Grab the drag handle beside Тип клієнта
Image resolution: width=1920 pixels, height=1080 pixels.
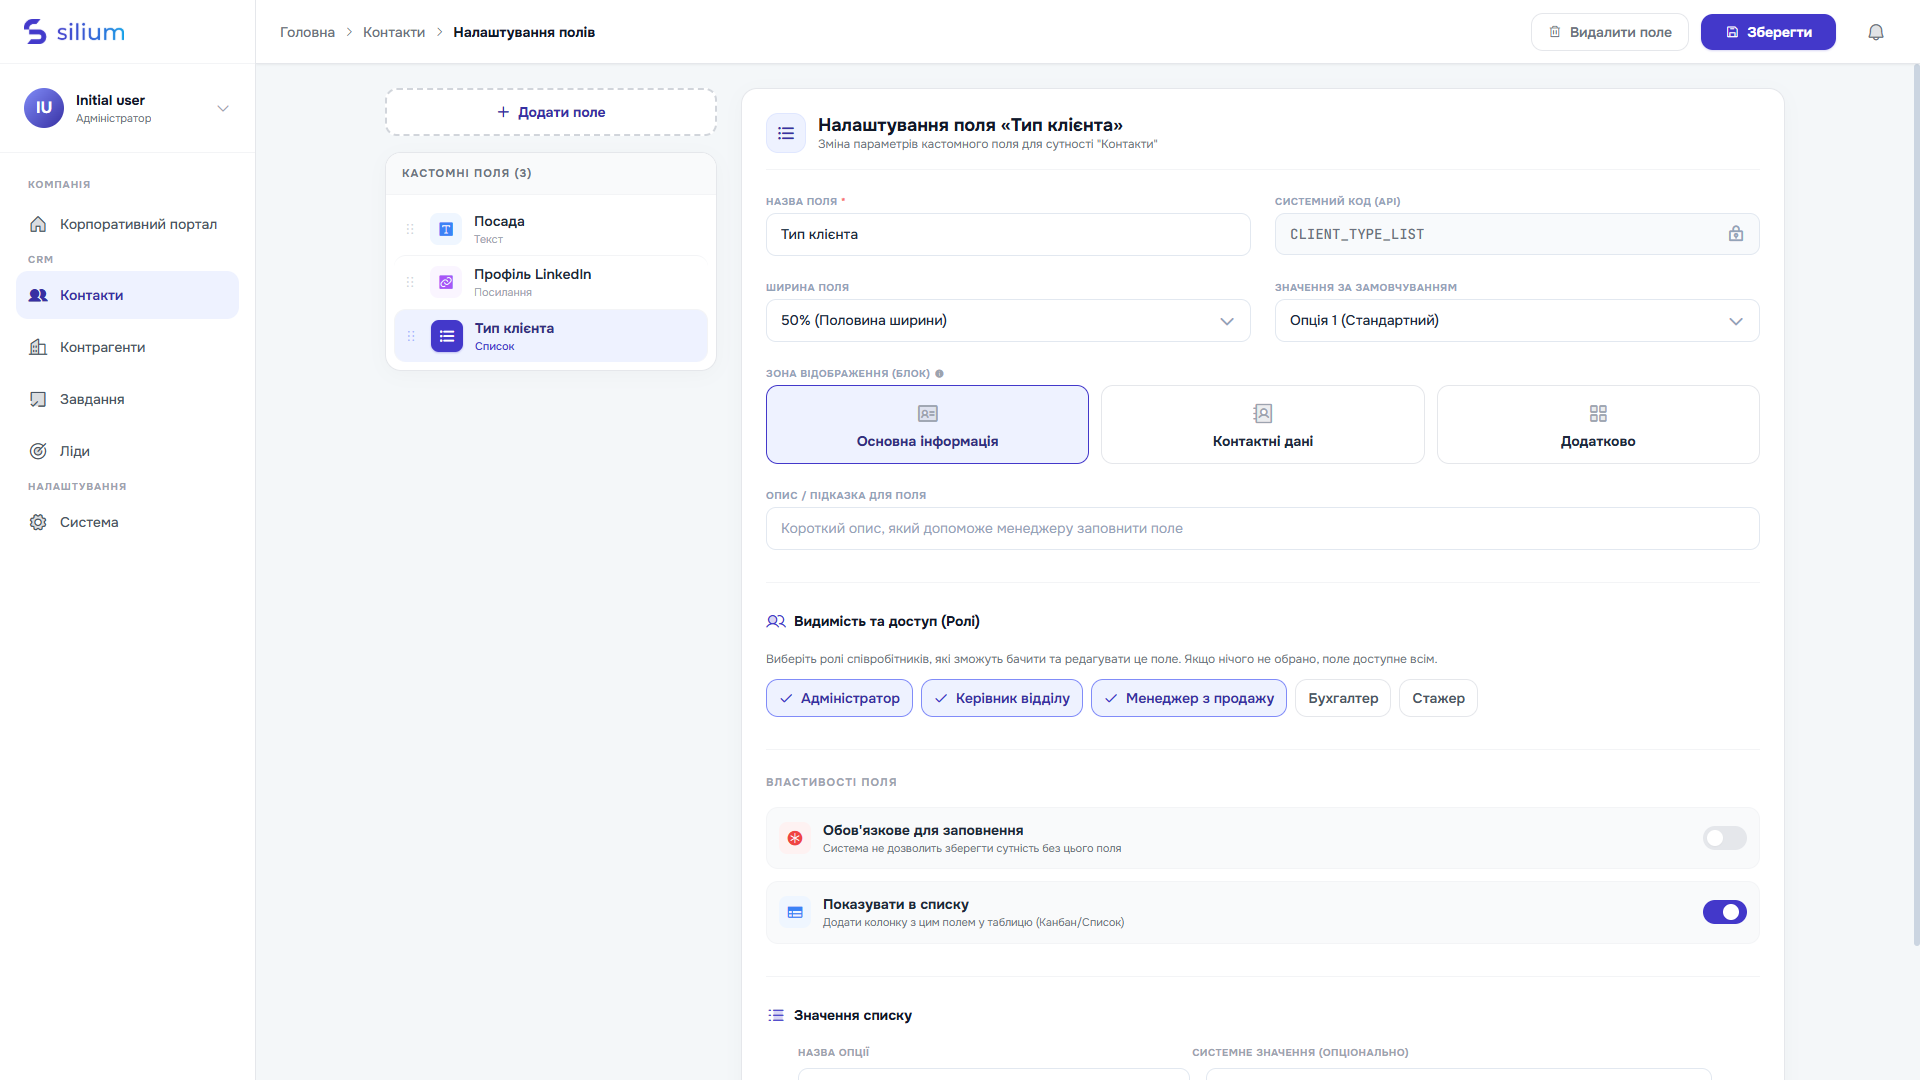click(x=411, y=336)
